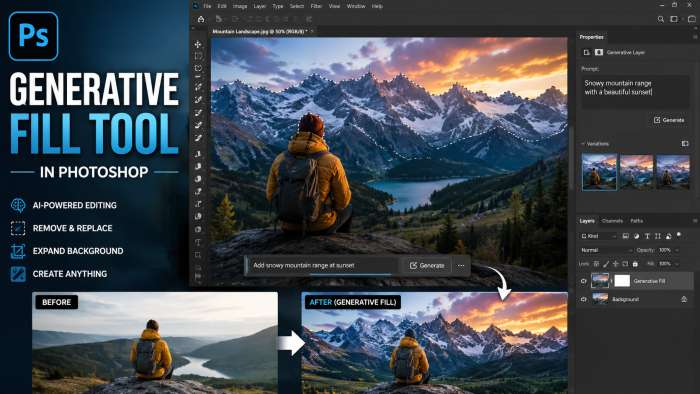Open the View menu

point(334,6)
